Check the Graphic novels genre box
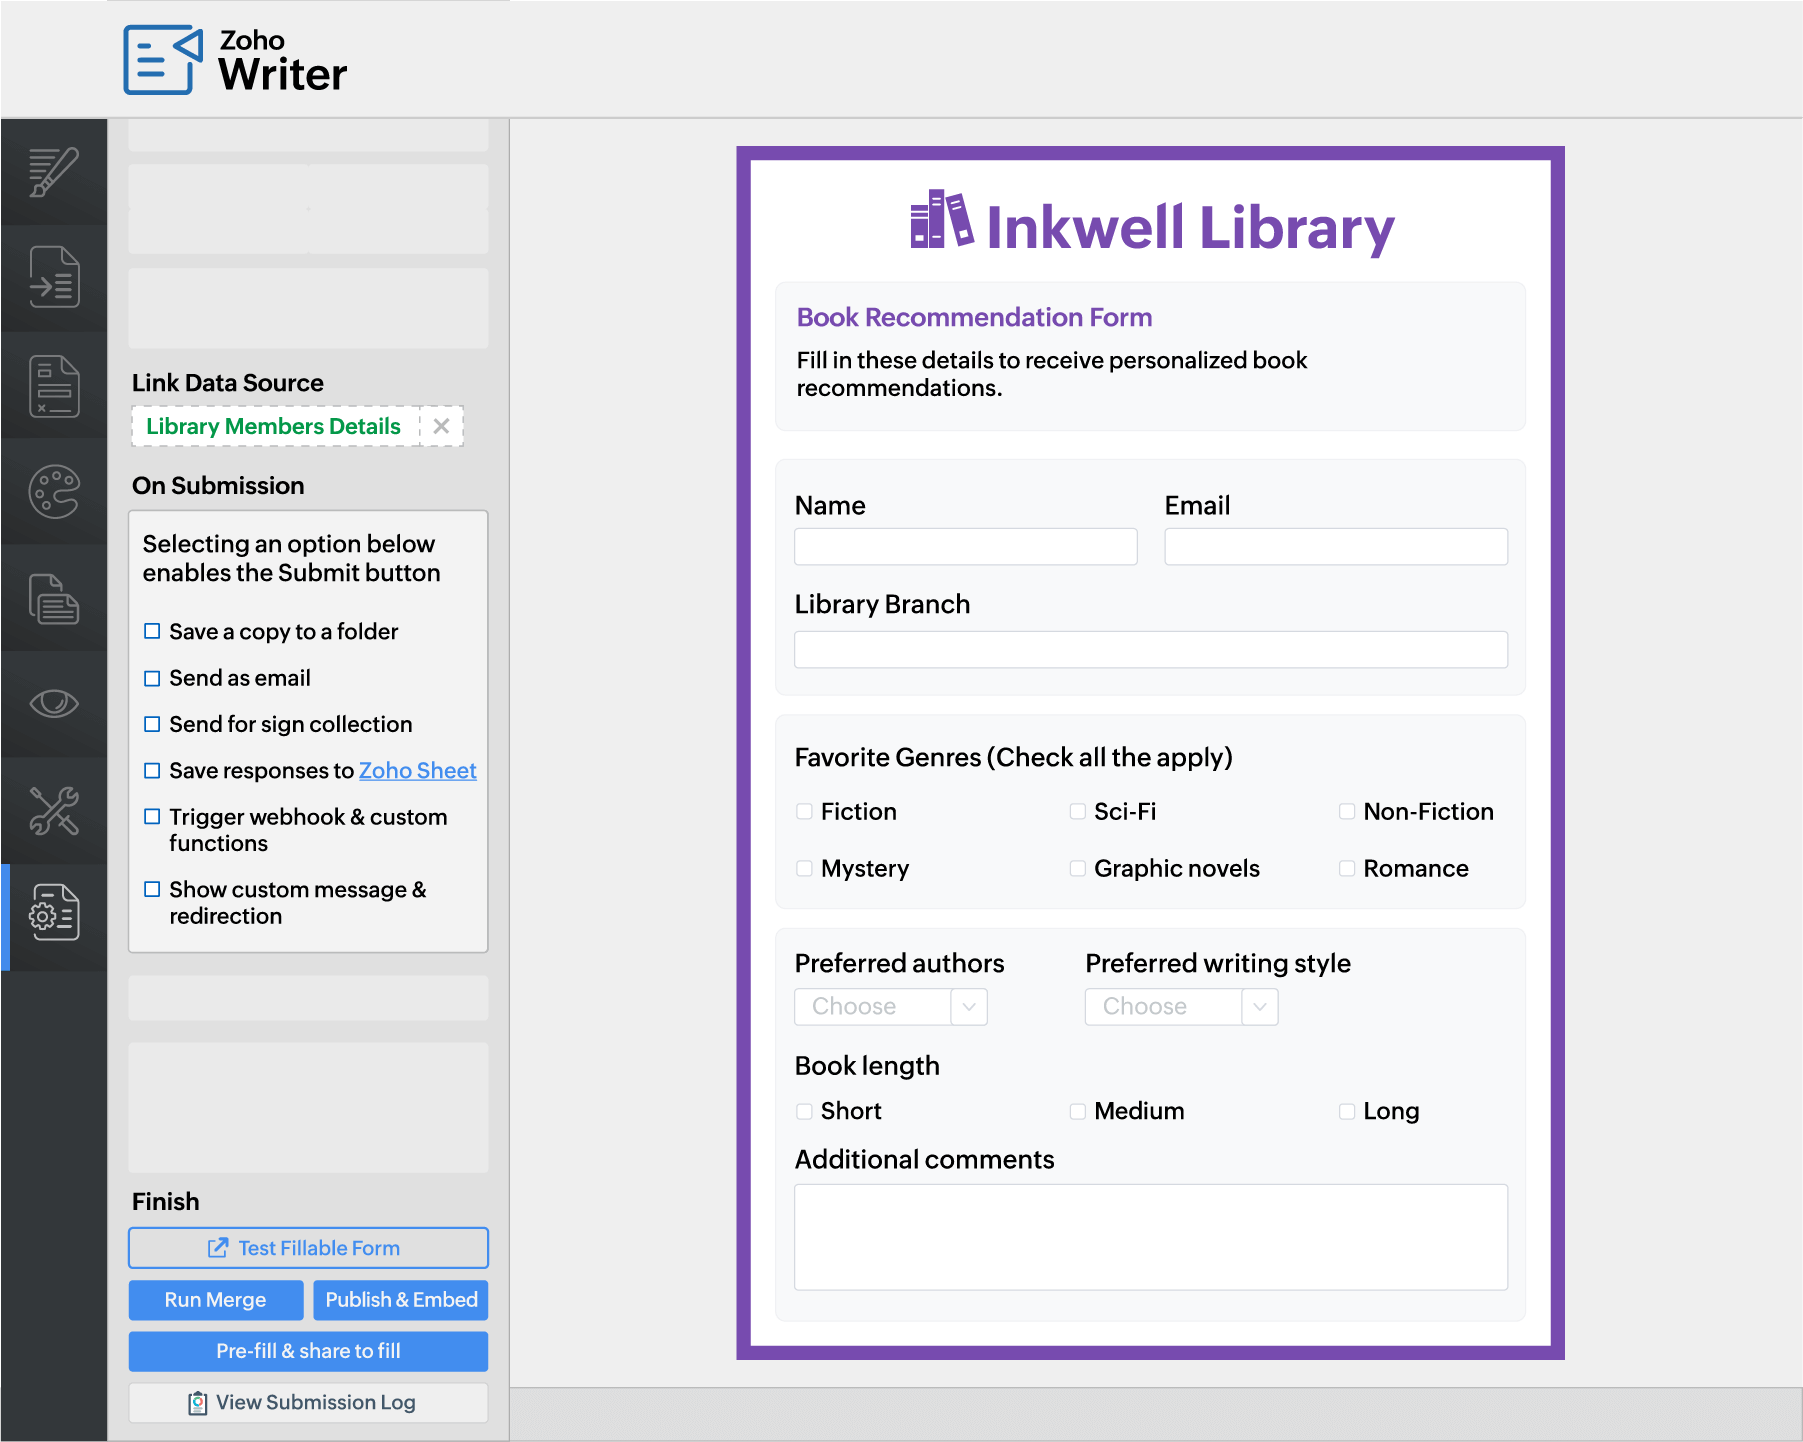The width and height of the screenshot is (1803, 1442). (1077, 868)
